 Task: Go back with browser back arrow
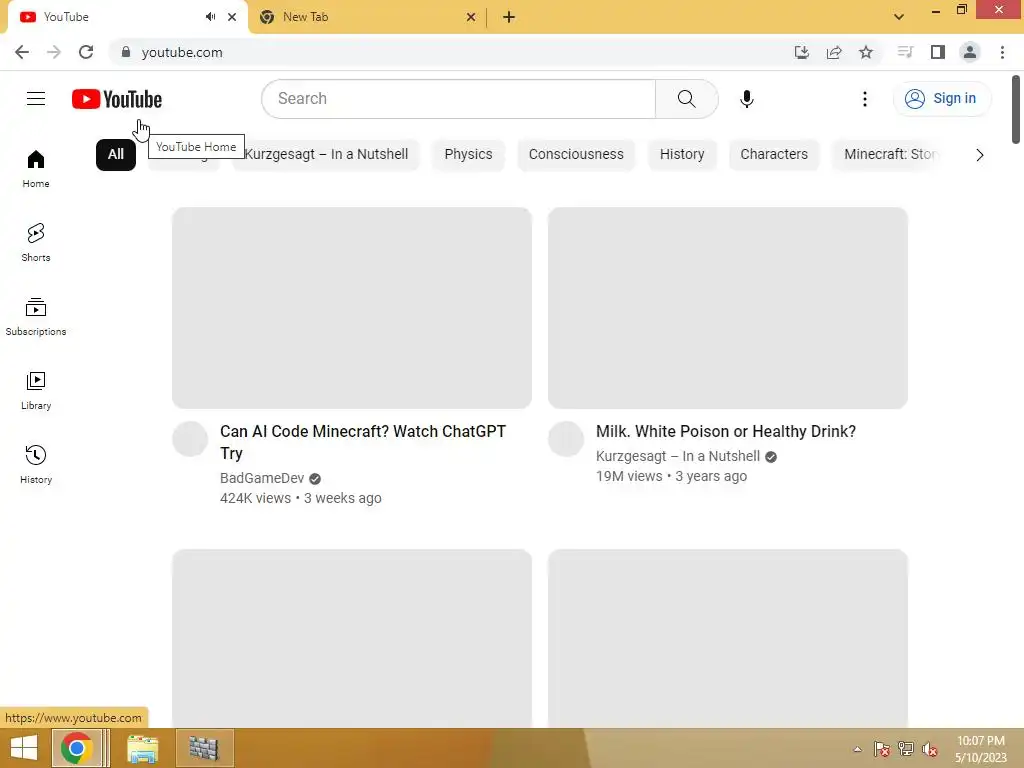tap(22, 52)
